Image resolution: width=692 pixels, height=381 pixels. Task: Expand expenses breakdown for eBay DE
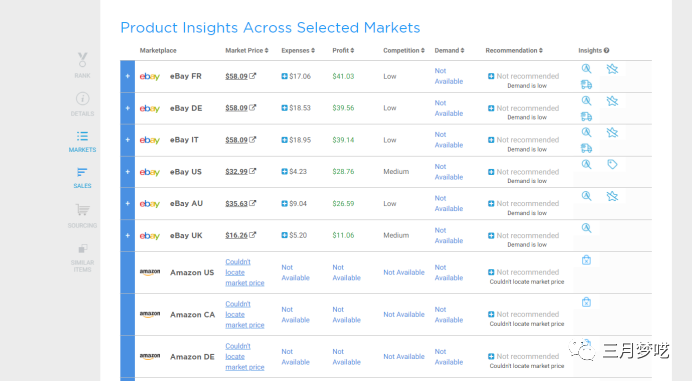click(x=284, y=108)
